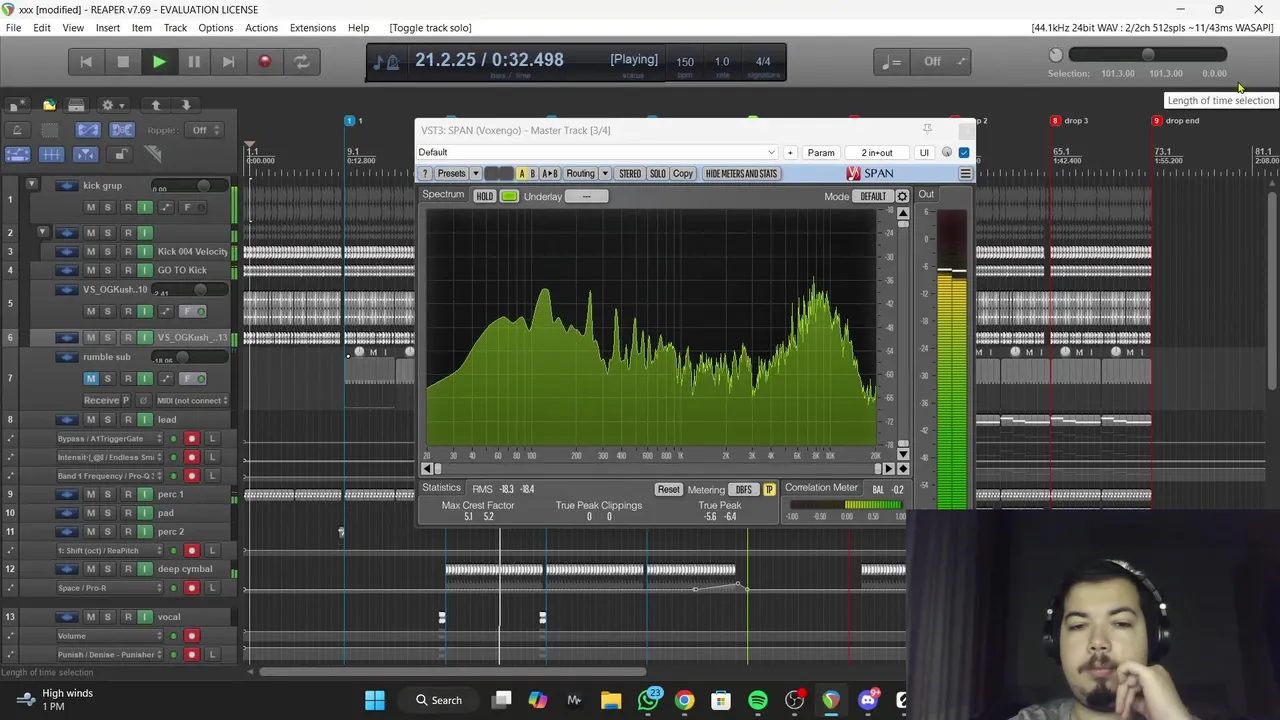
Task: Arm vocal Volume envelope record button
Action: [x=192, y=636]
